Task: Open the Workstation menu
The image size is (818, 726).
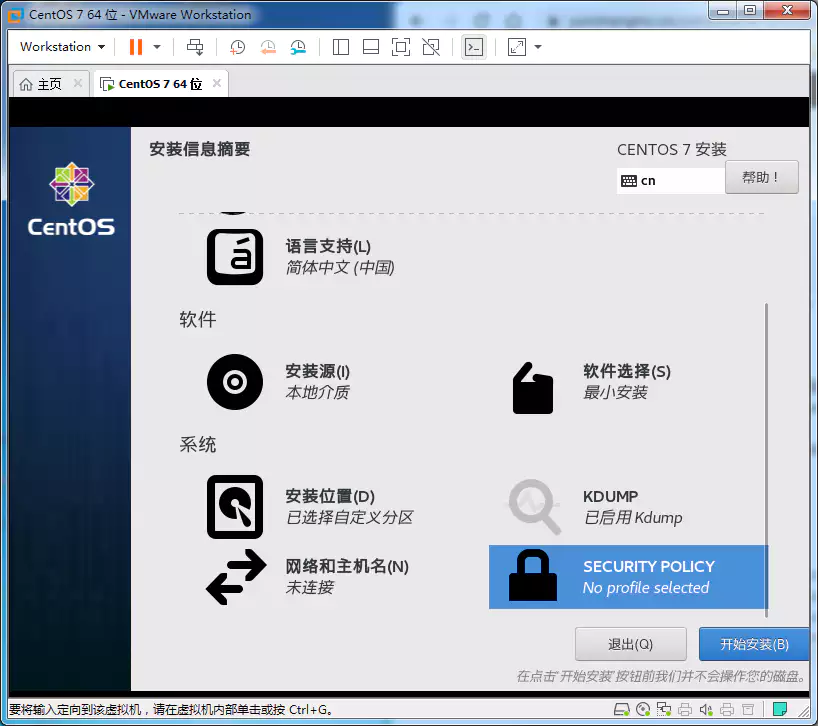Action: pos(60,47)
